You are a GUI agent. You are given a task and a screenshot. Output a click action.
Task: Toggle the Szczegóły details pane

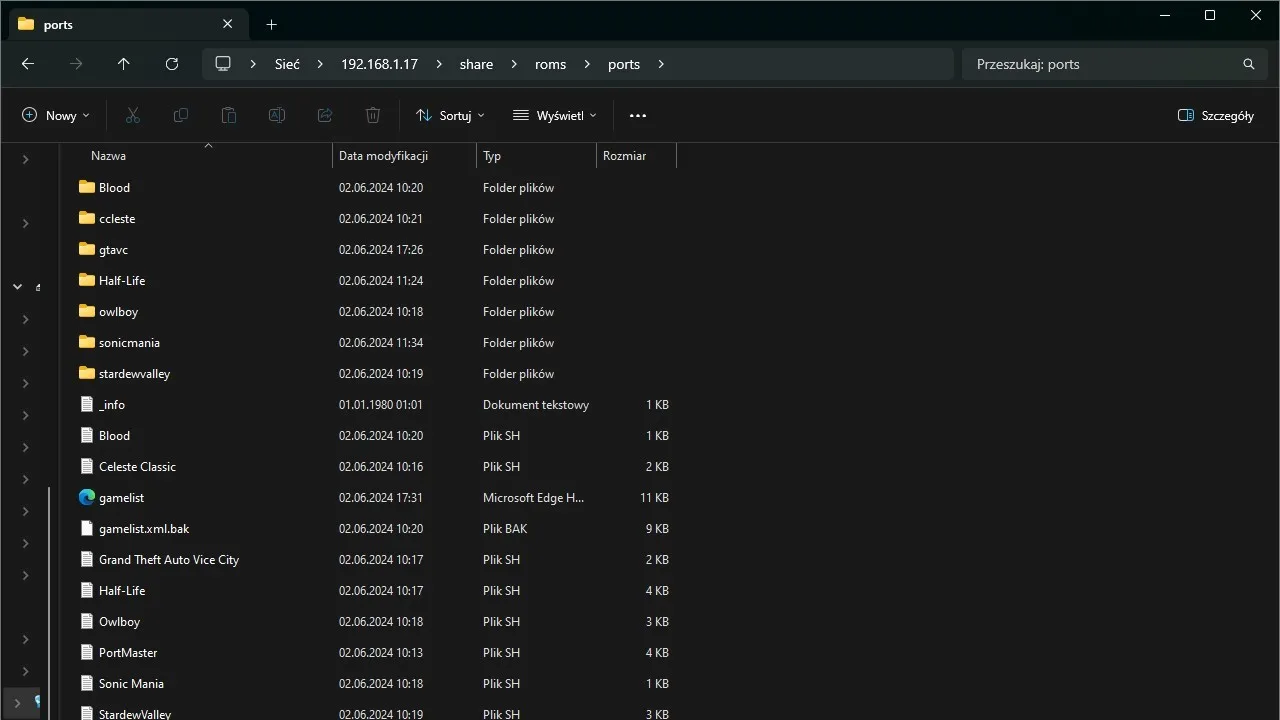1216,116
